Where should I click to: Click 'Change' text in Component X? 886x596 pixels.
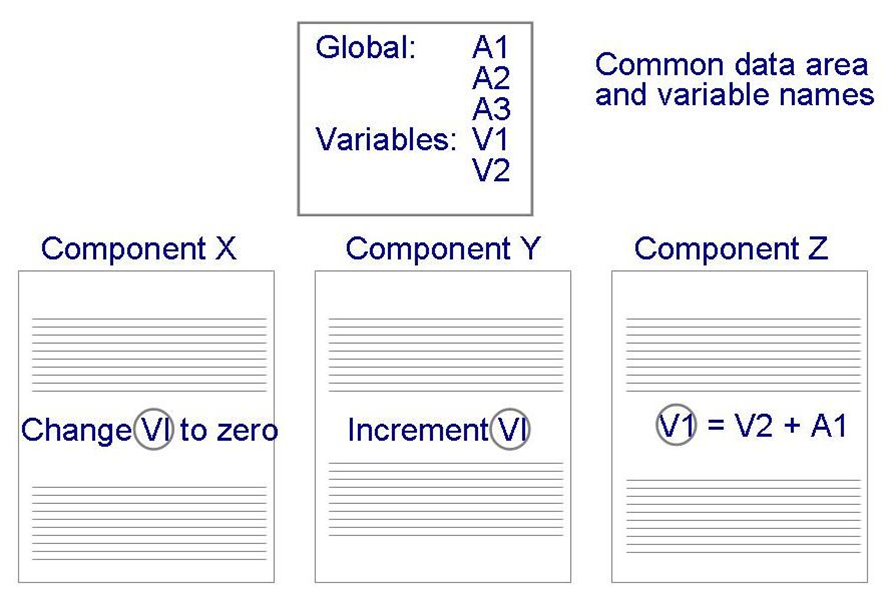pyautogui.click(x=76, y=430)
